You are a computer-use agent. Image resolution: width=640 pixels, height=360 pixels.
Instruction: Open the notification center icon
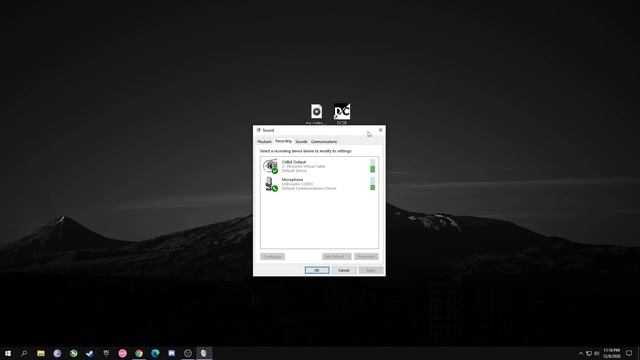coord(629,353)
